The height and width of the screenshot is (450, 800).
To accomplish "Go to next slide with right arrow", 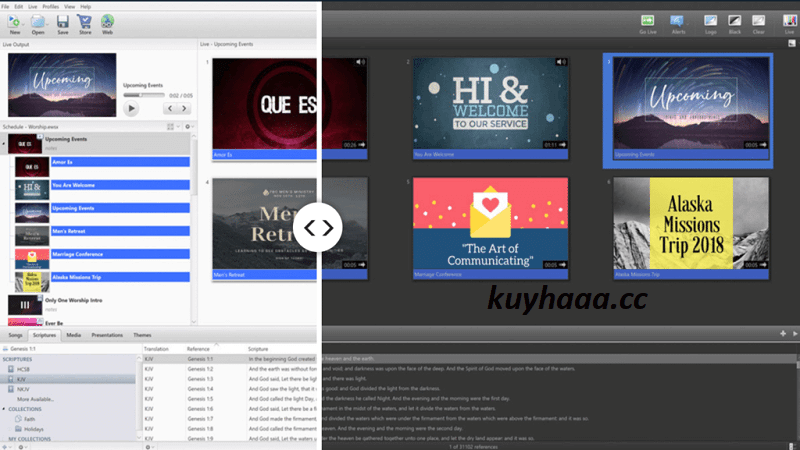I will point(184,108).
